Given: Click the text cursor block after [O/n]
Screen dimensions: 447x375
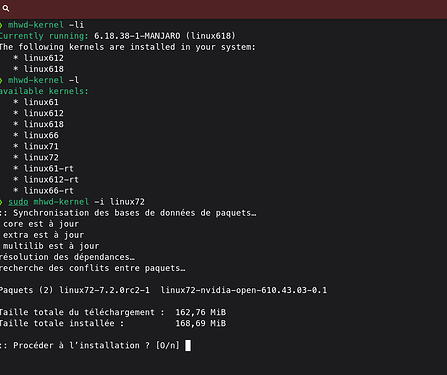Looking at the screenshot, I should pos(188,345).
